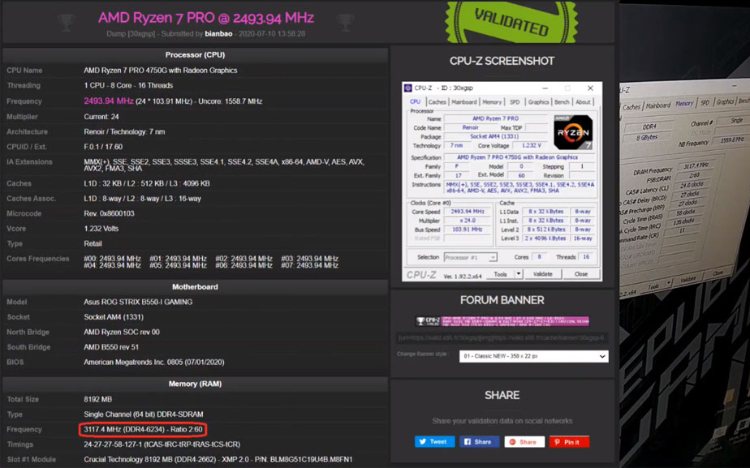
Task: Click the '24-27-27-58-127-1' timings value
Action: click(162, 445)
